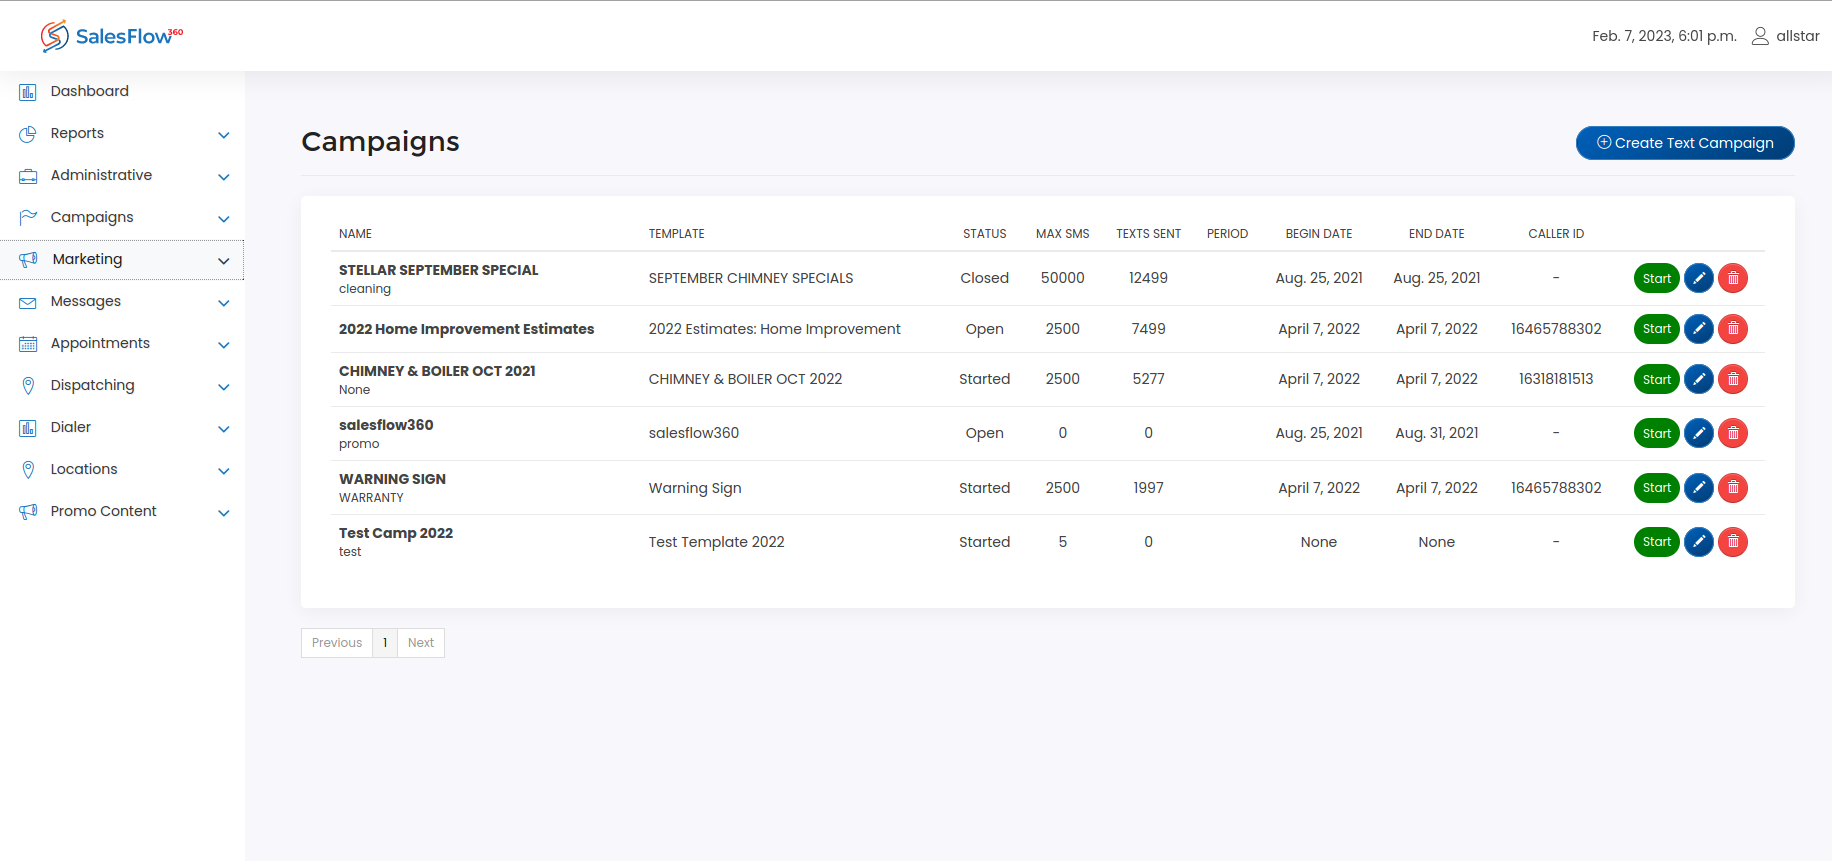Viewport: 1832px width, 861px height.
Task: Open the Appointments sidebar menu
Action: pyautogui.click(x=100, y=343)
